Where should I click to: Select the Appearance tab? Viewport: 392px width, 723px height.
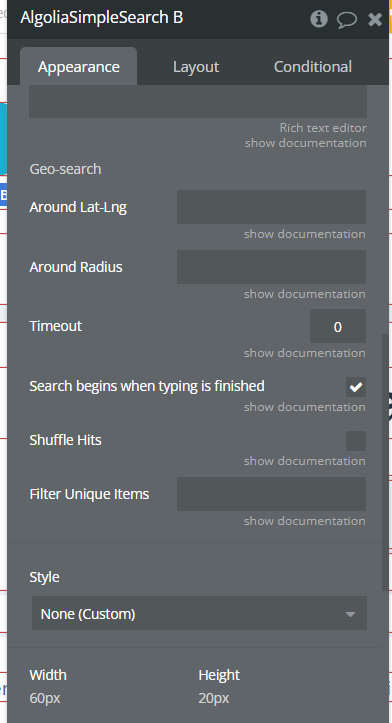click(78, 66)
